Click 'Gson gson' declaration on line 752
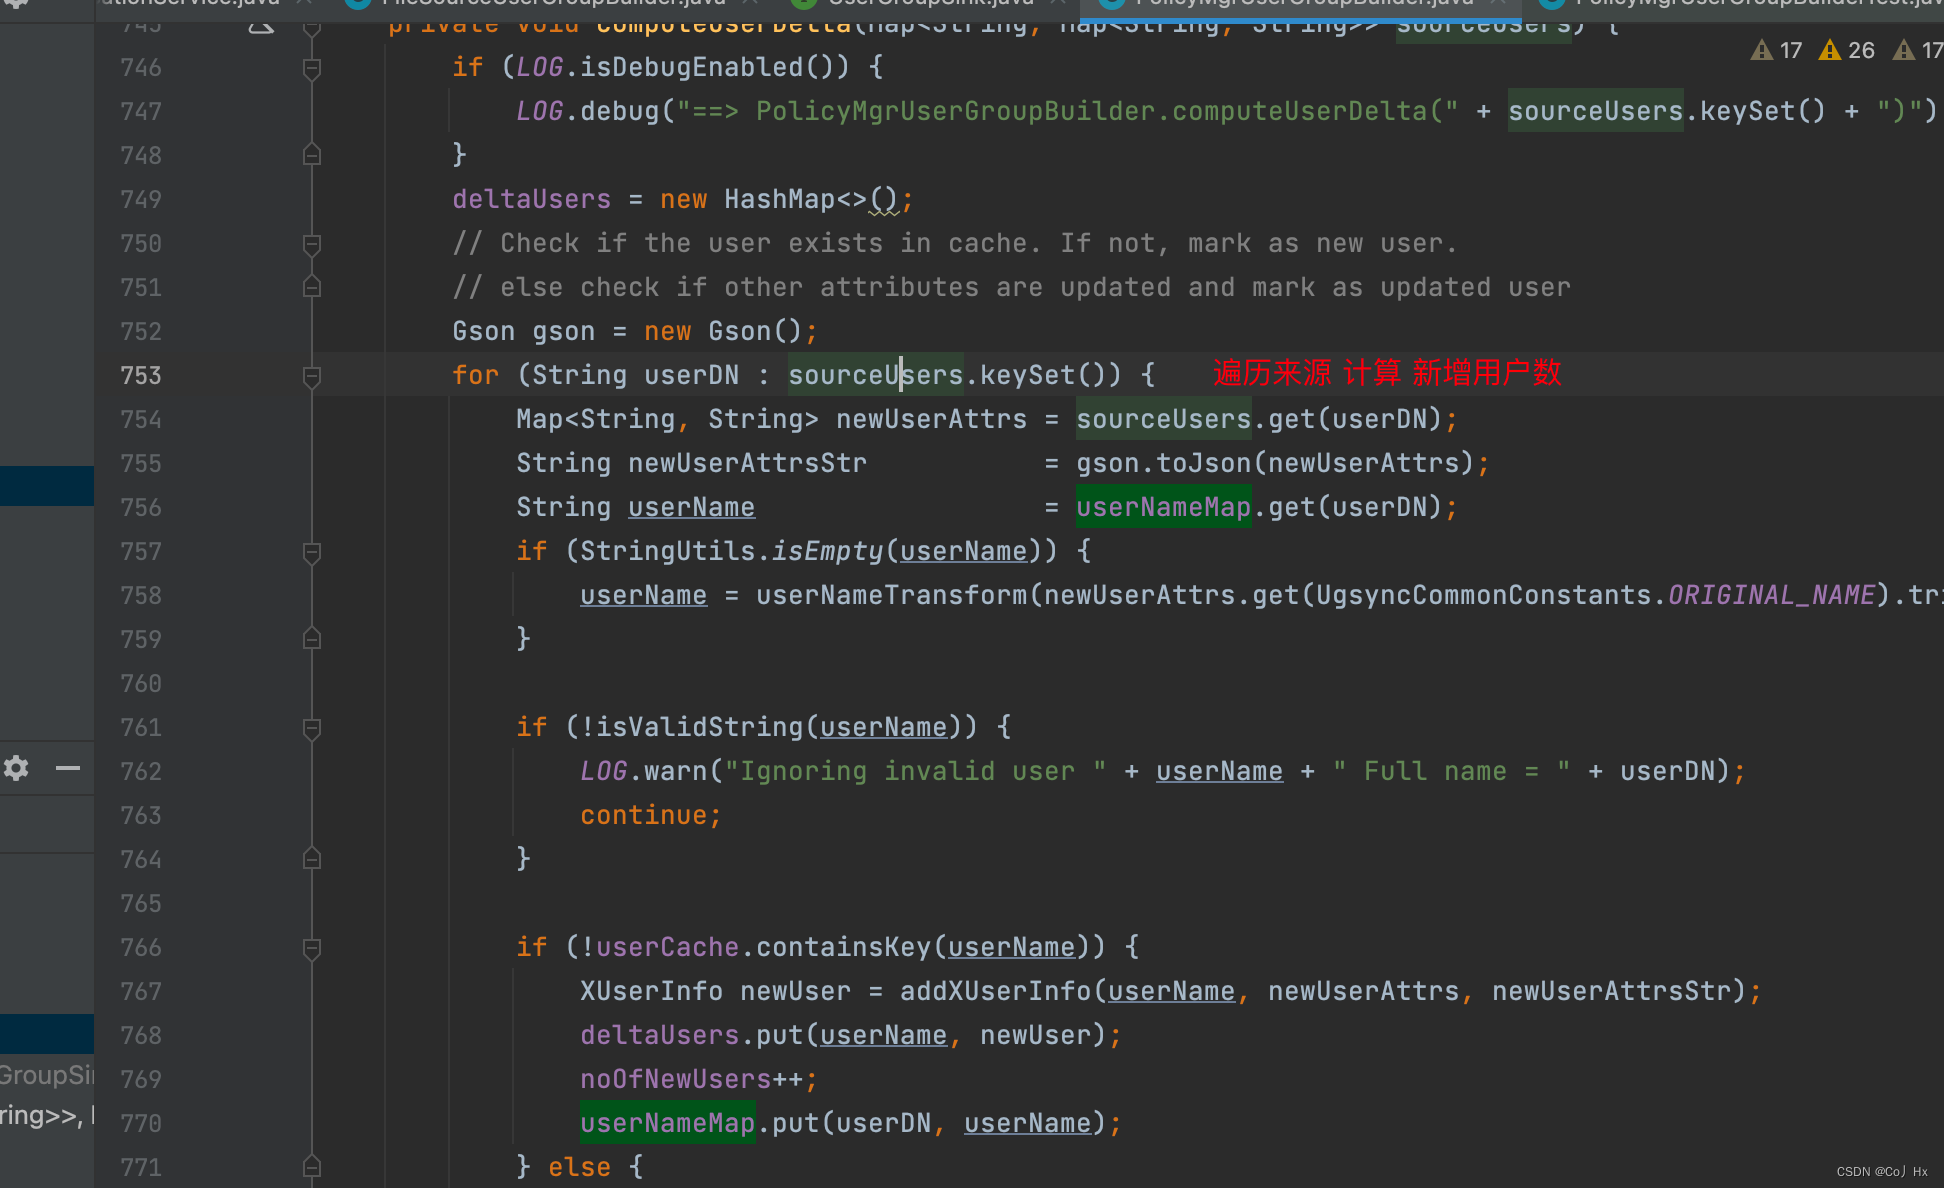 tap(524, 331)
